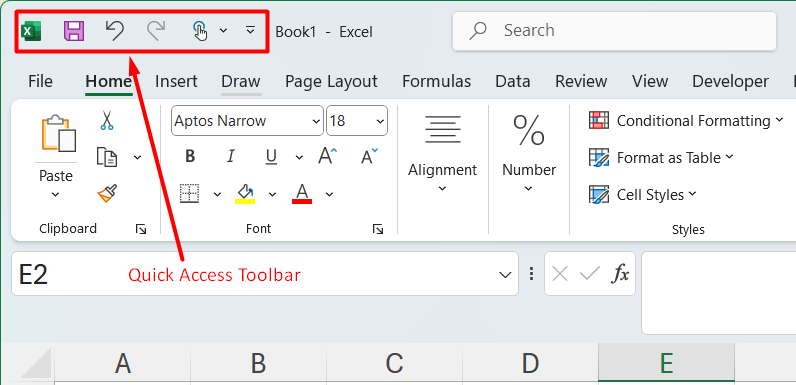Select all cells with corner triangle
Screen dimensions: 796x385
click(36, 364)
